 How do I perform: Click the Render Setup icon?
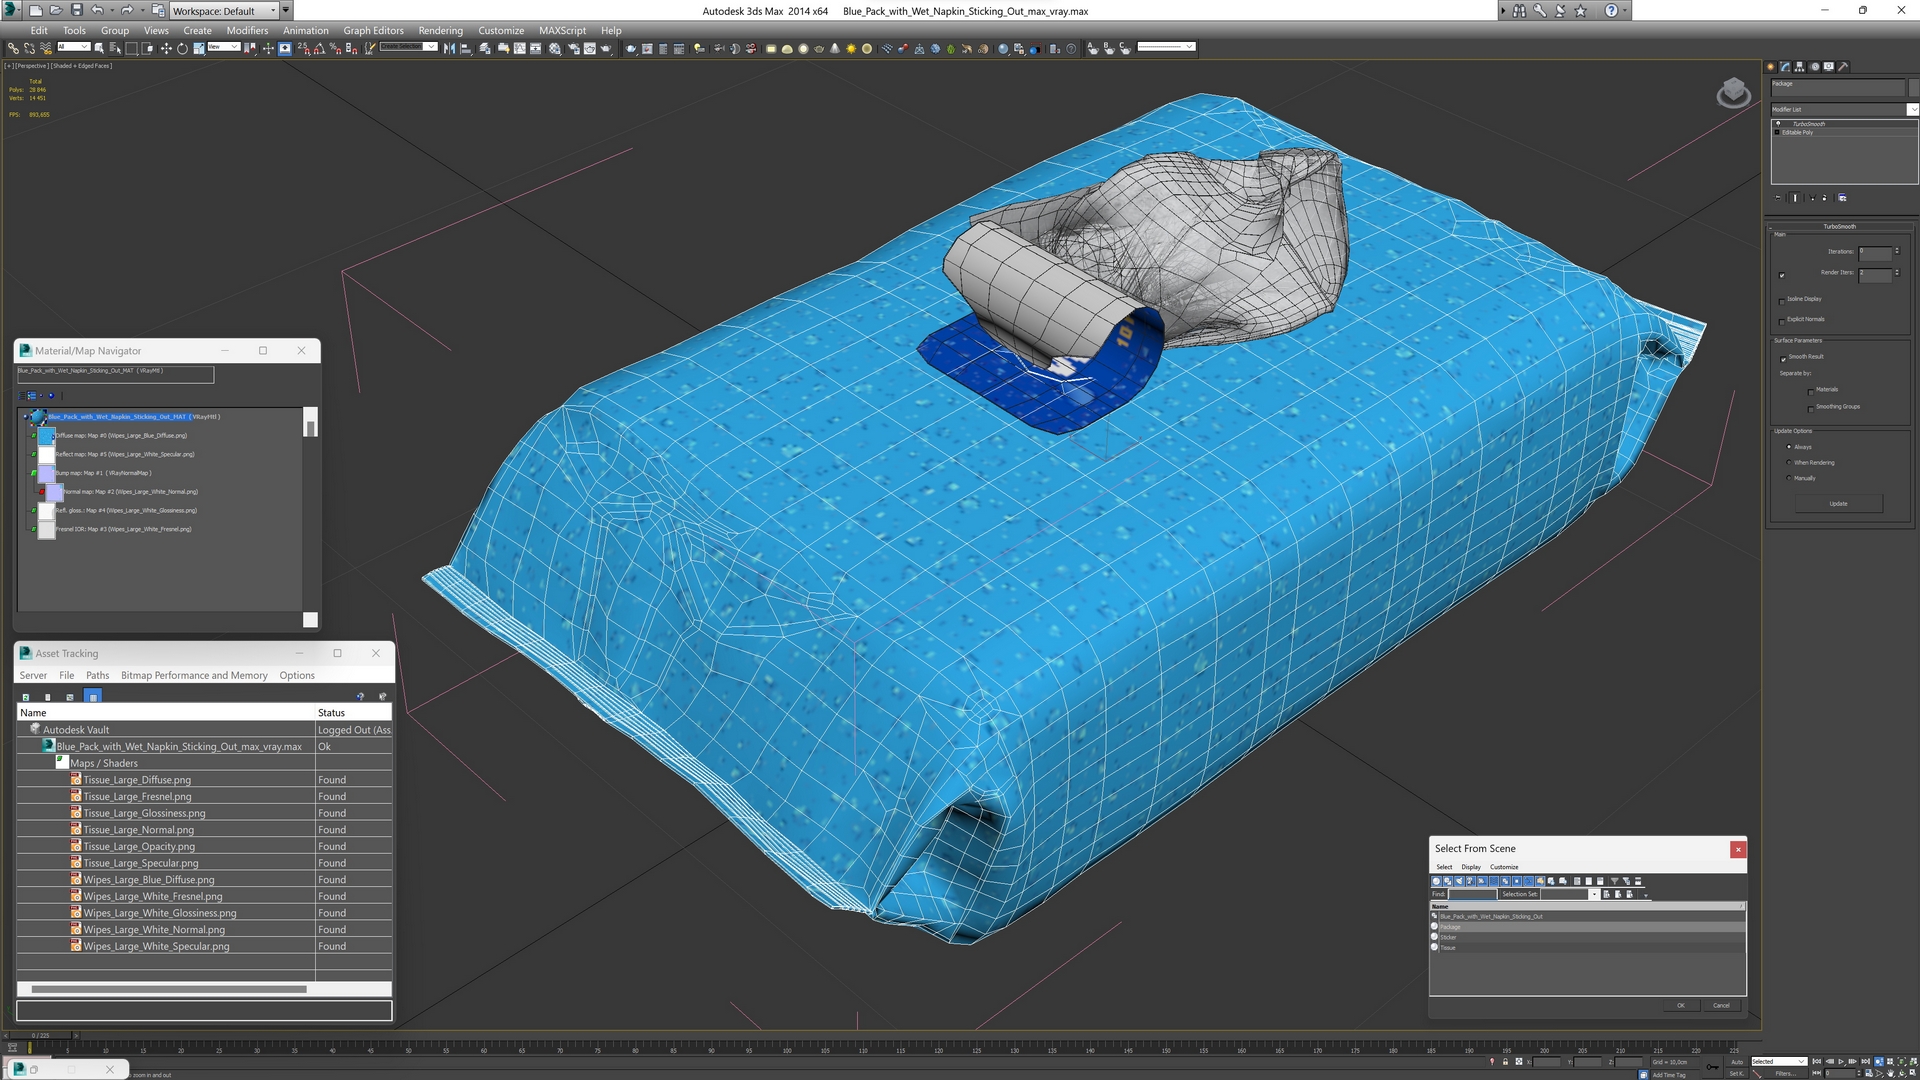(x=574, y=48)
